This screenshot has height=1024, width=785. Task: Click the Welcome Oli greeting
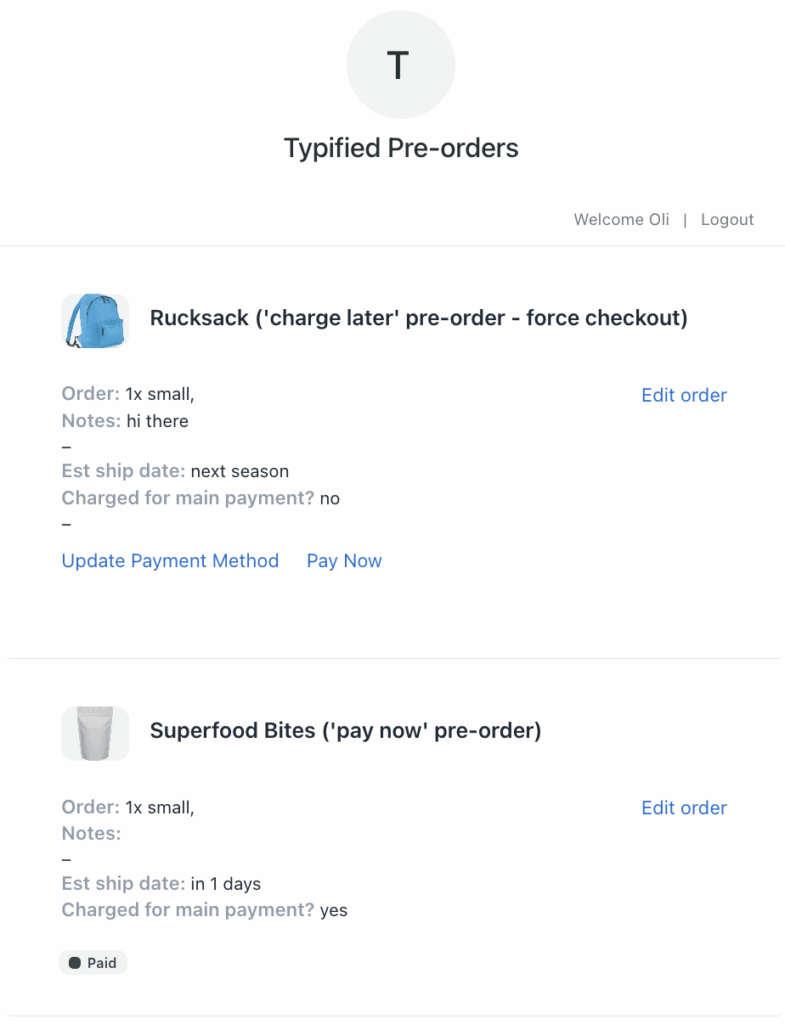621,220
